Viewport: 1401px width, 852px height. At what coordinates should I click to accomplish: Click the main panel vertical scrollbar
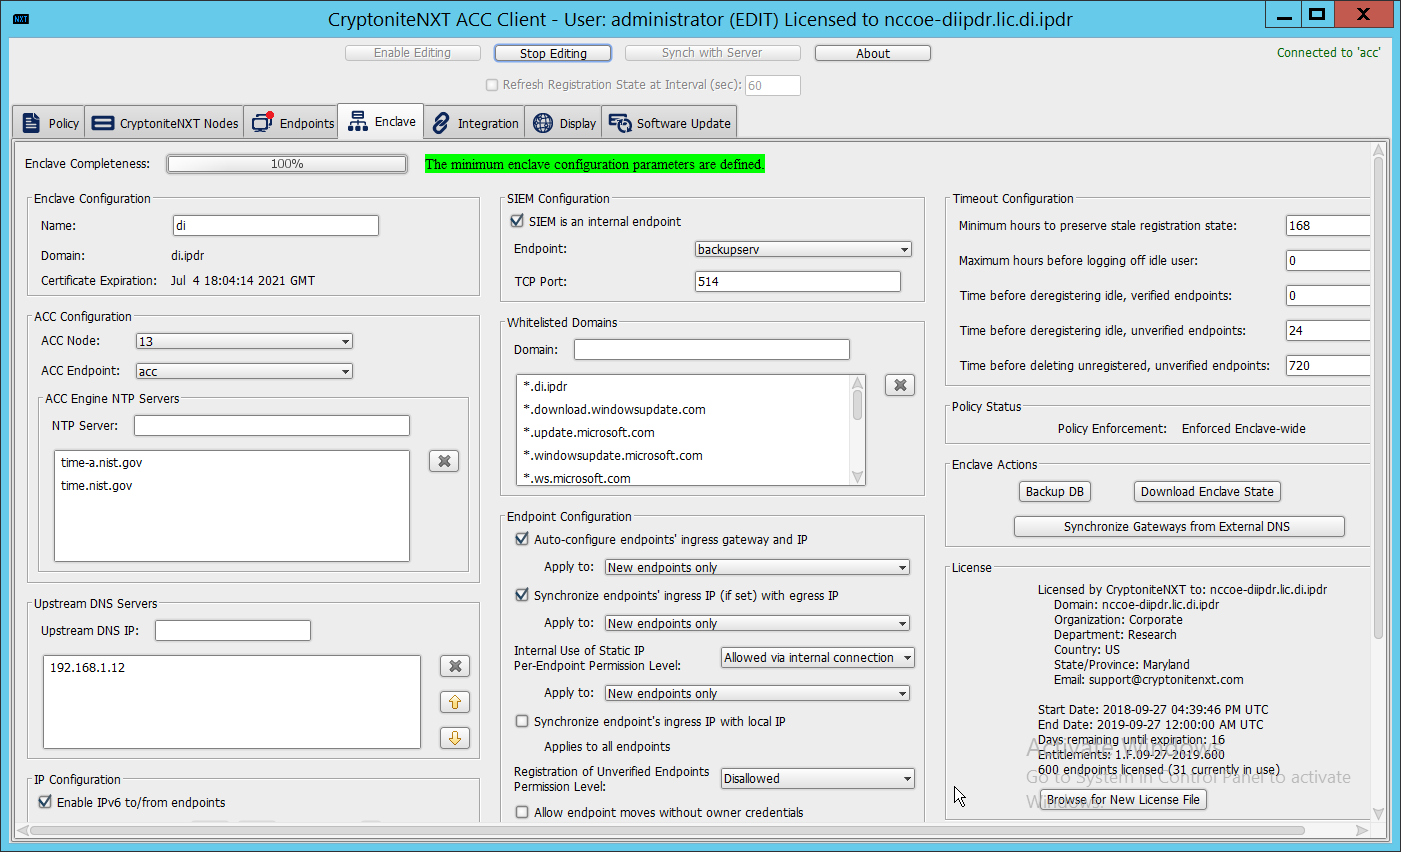click(1378, 400)
